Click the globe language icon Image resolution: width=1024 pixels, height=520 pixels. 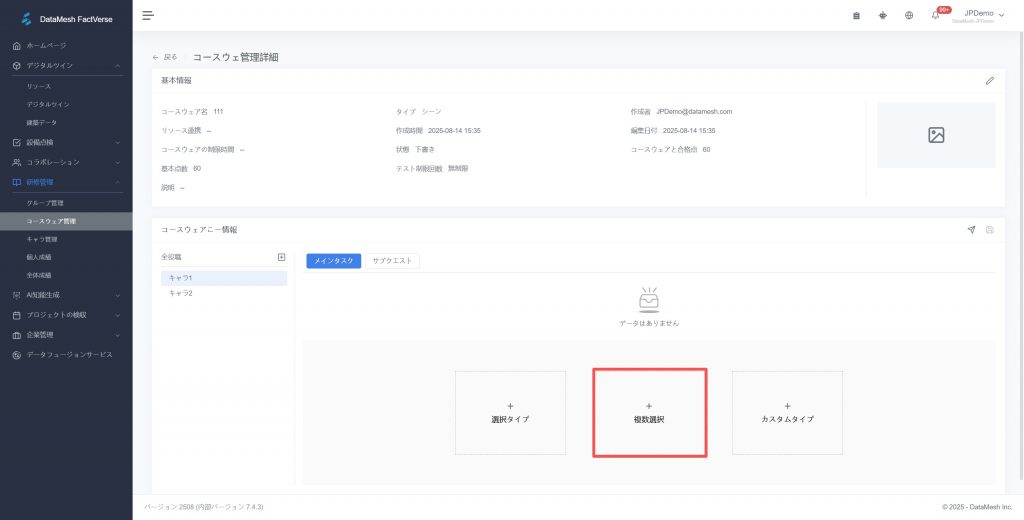click(909, 15)
